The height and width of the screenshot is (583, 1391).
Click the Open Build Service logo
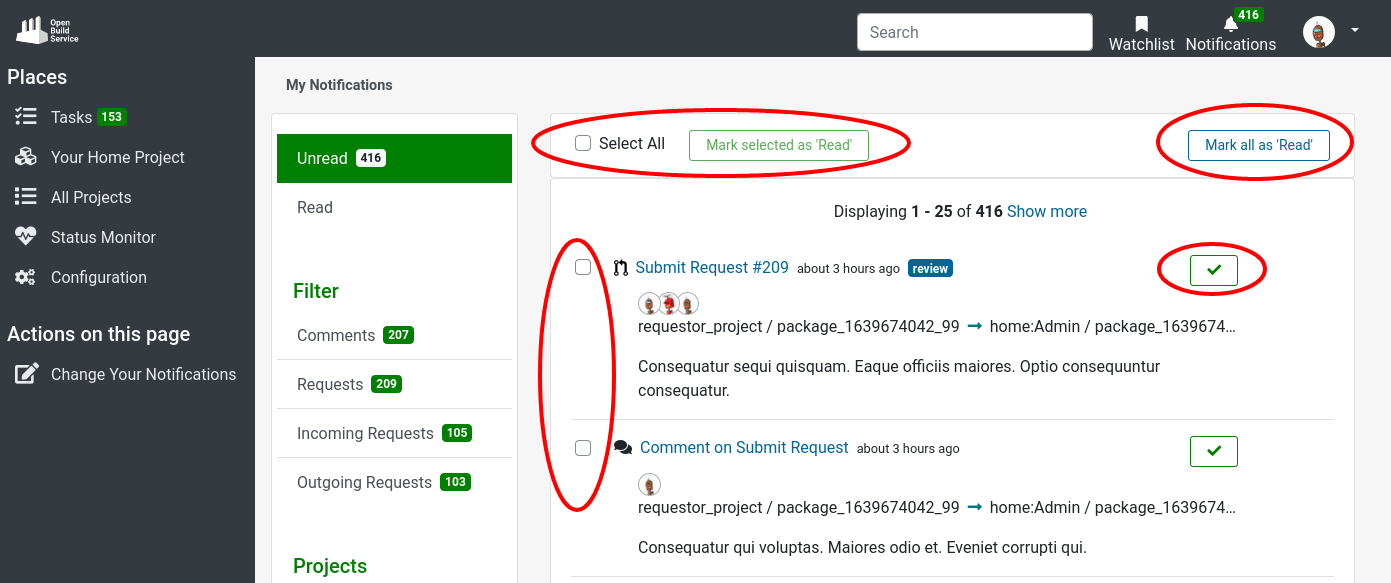pyautogui.click(x=47, y=30)
